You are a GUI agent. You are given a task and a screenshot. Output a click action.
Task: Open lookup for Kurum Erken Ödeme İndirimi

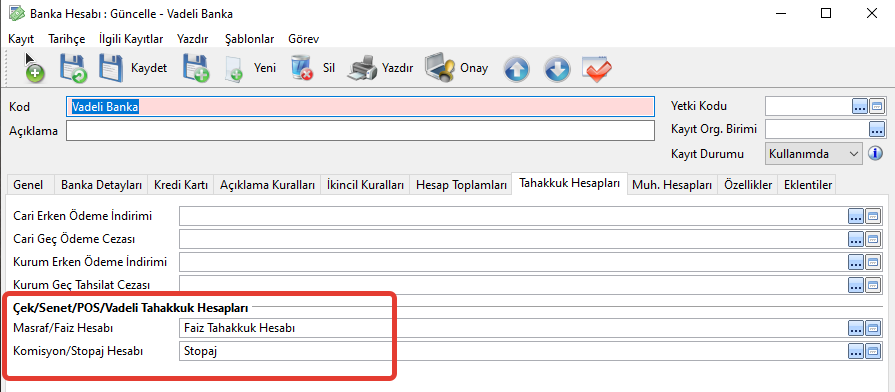coord(855,262)
